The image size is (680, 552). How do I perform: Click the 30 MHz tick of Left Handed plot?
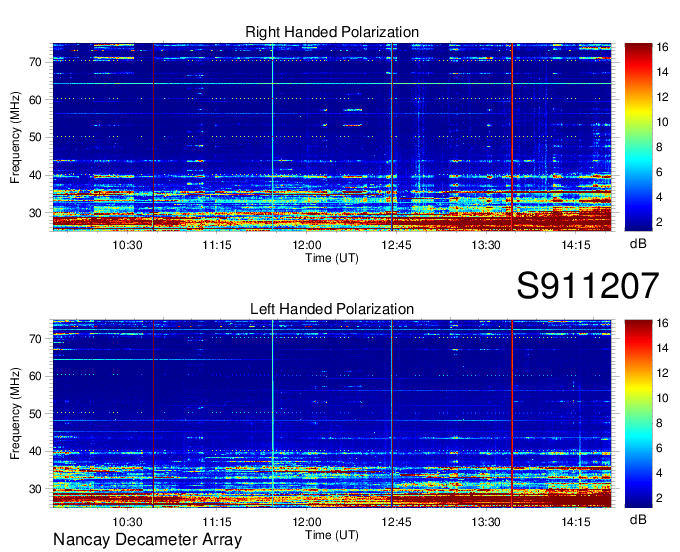coord(36,490)
